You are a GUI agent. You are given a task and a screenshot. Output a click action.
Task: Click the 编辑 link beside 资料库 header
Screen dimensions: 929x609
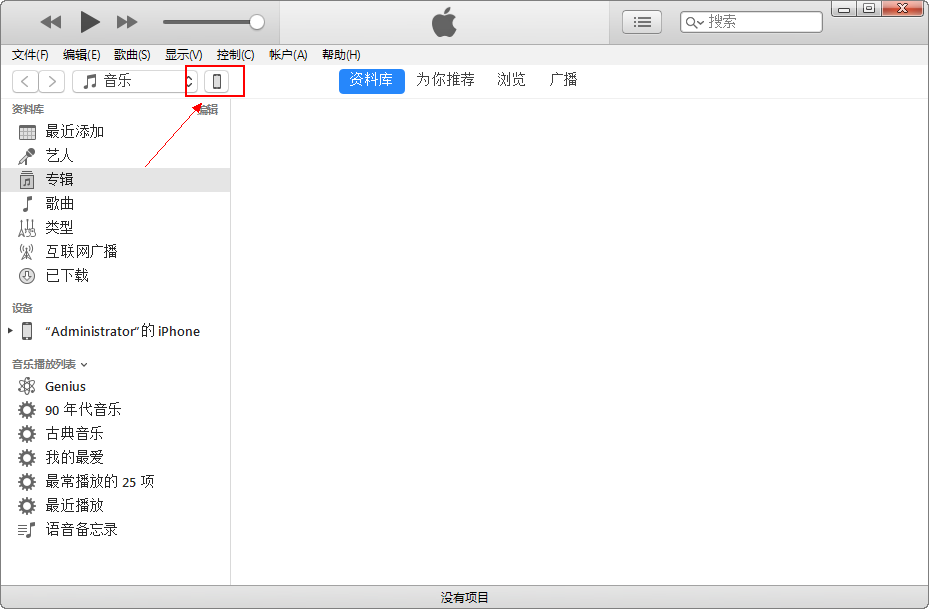[207, 110]
